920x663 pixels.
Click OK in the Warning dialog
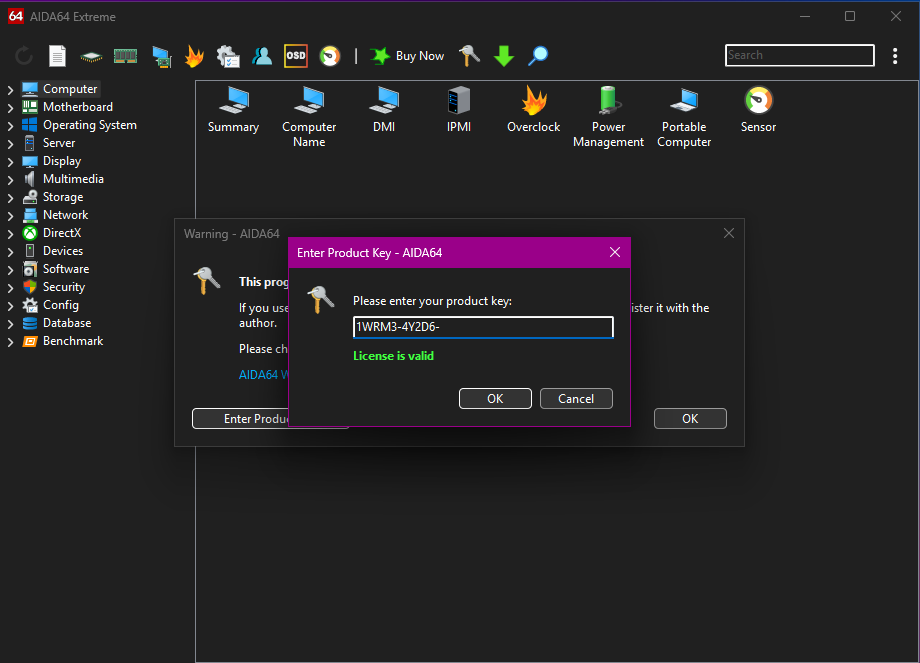pyautogui.click(x=690, y=418)
